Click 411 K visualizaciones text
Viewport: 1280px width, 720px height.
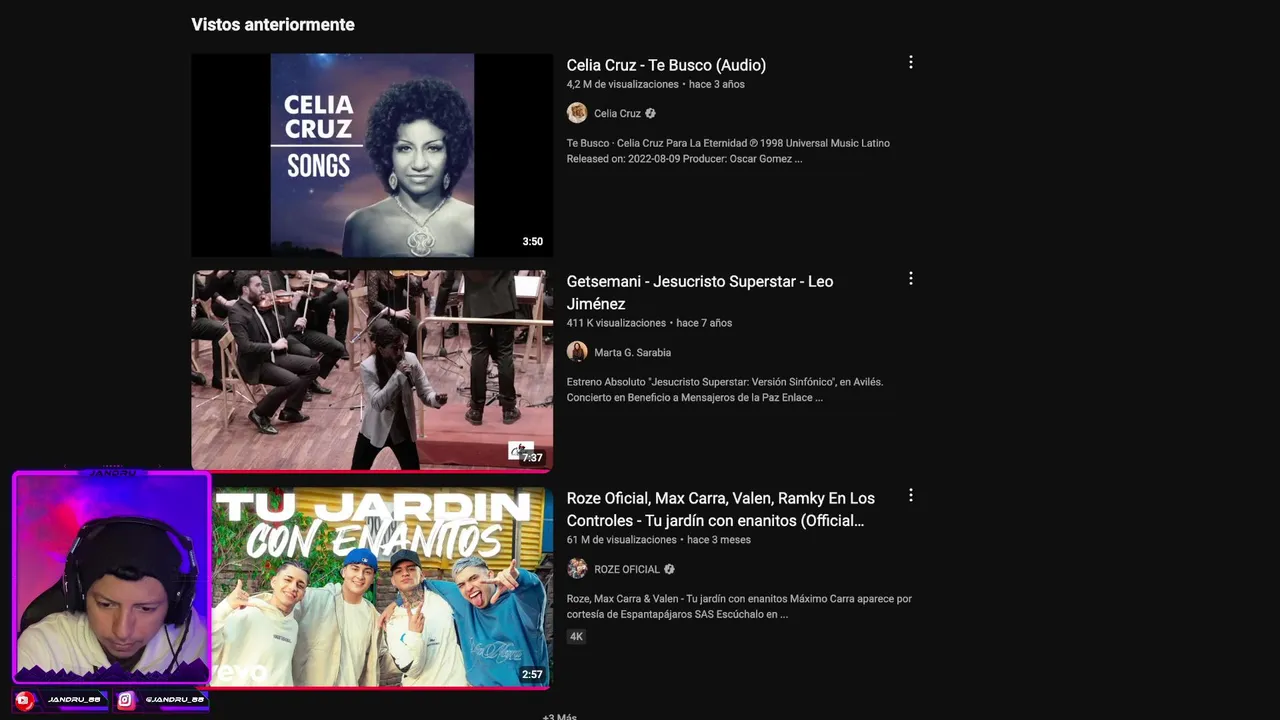616,323
